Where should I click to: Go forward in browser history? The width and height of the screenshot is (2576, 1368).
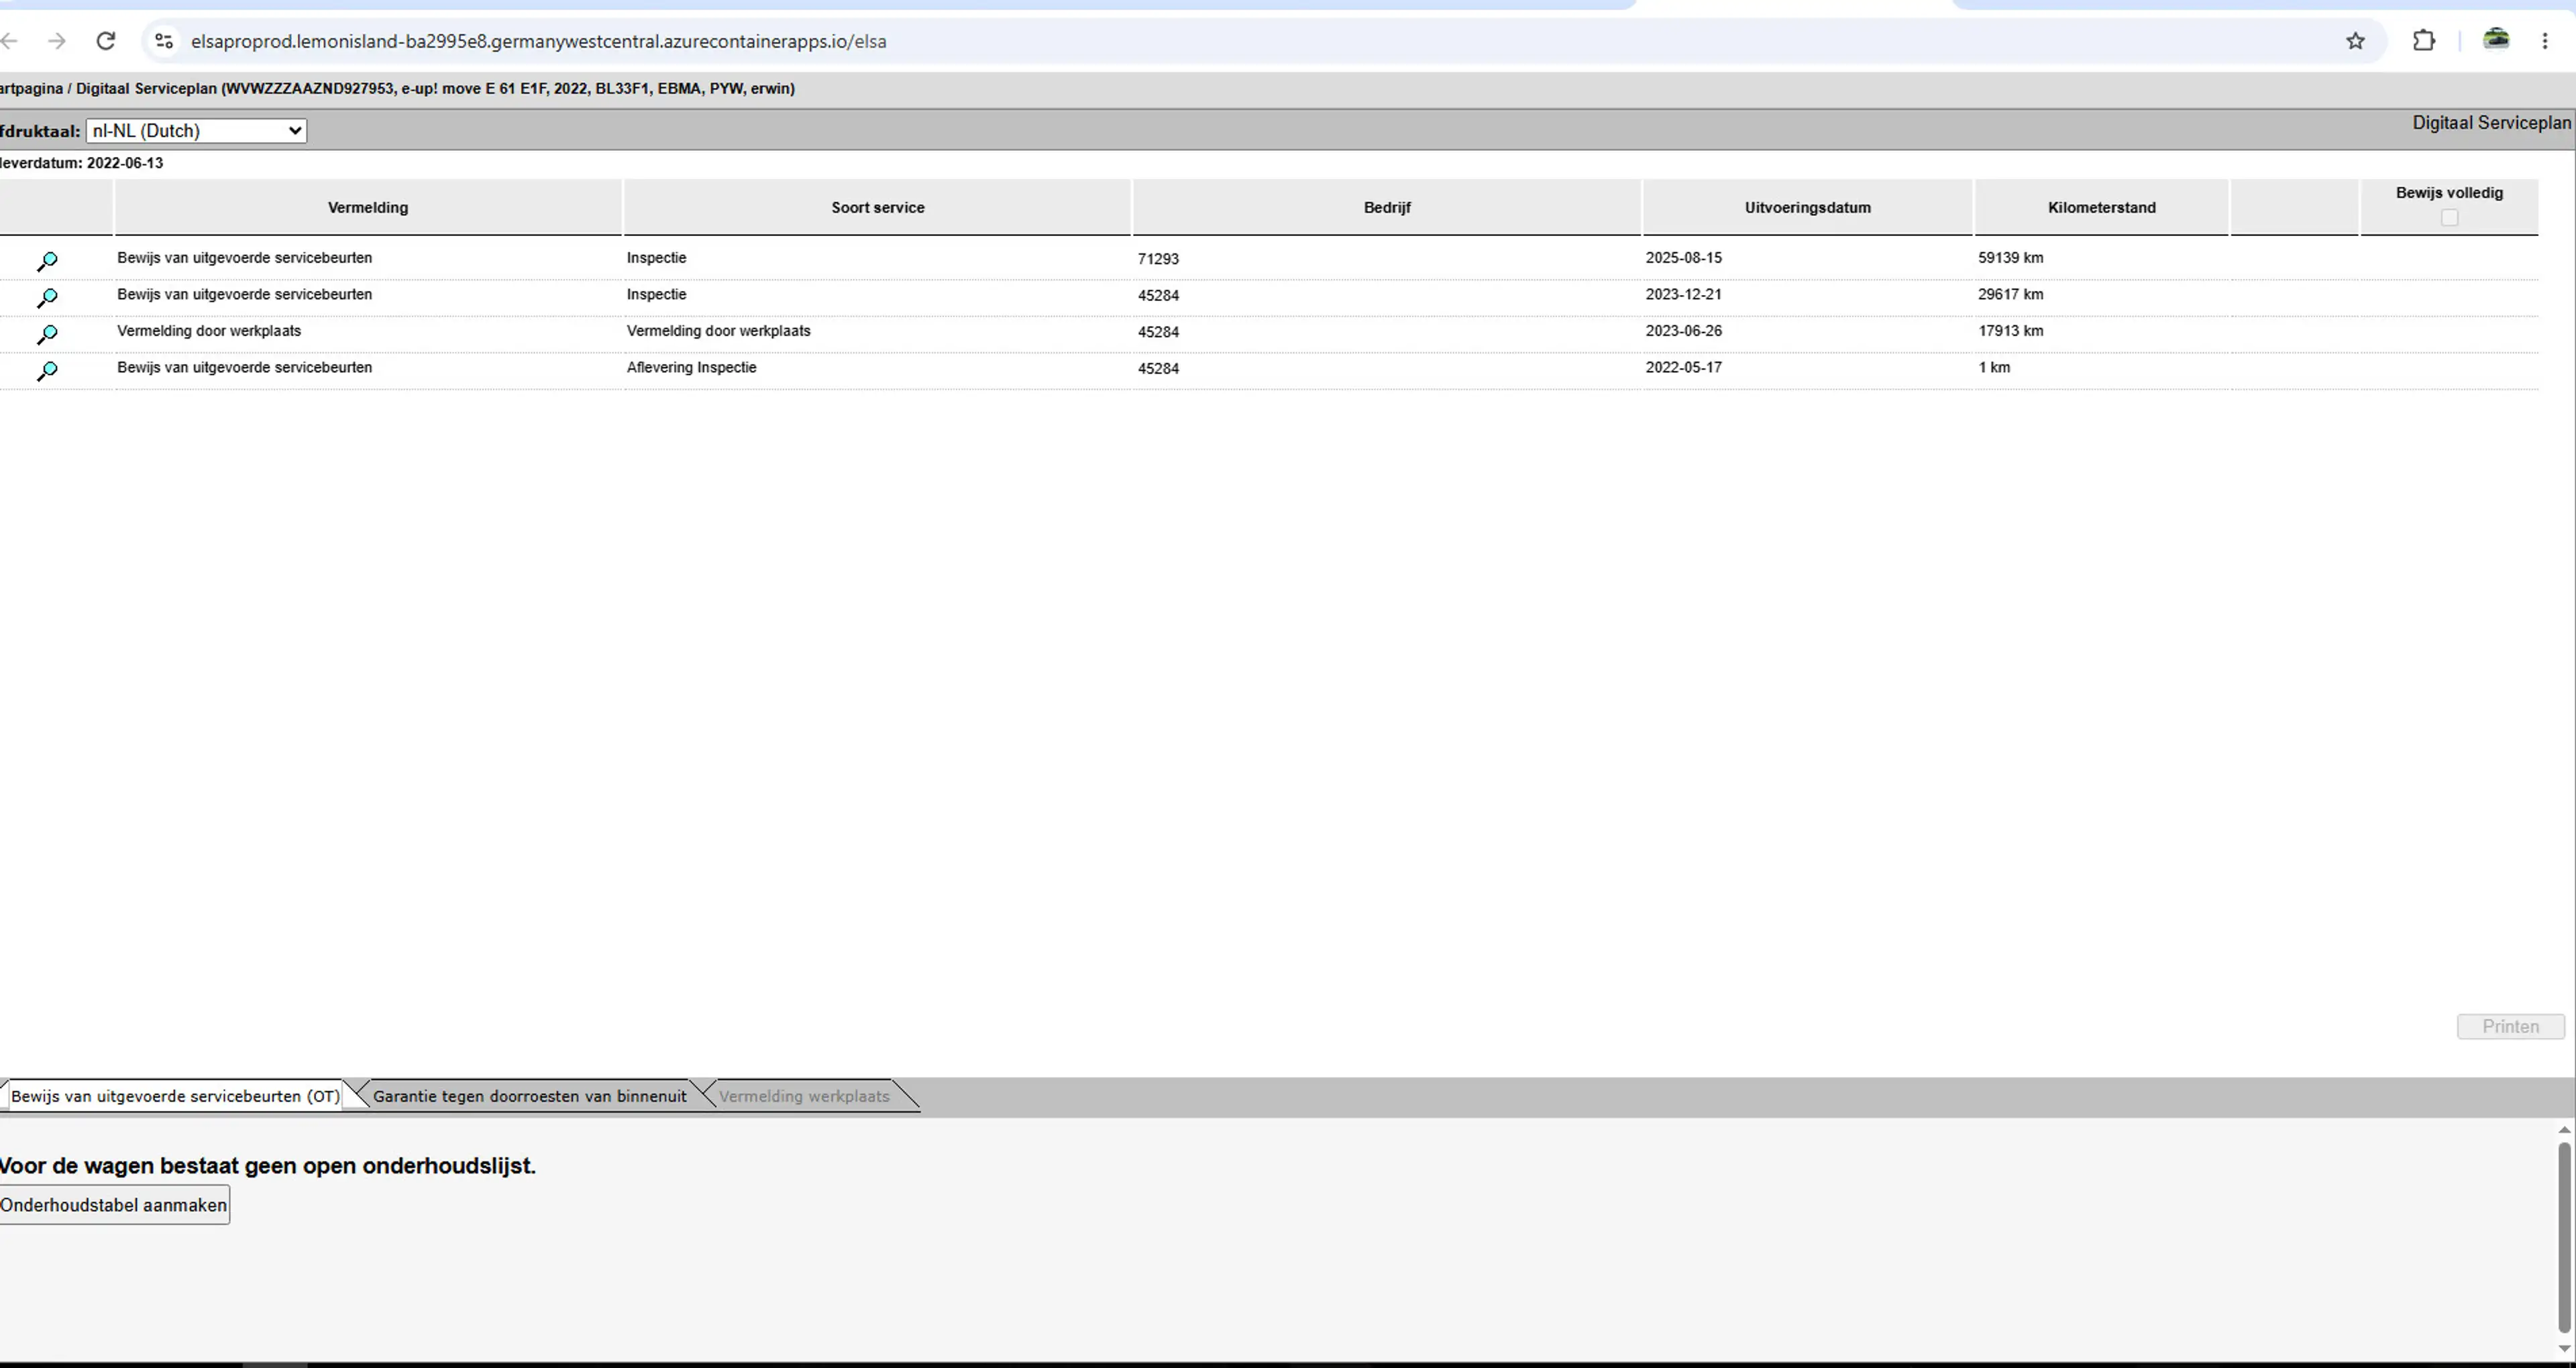tap(57, 41)
